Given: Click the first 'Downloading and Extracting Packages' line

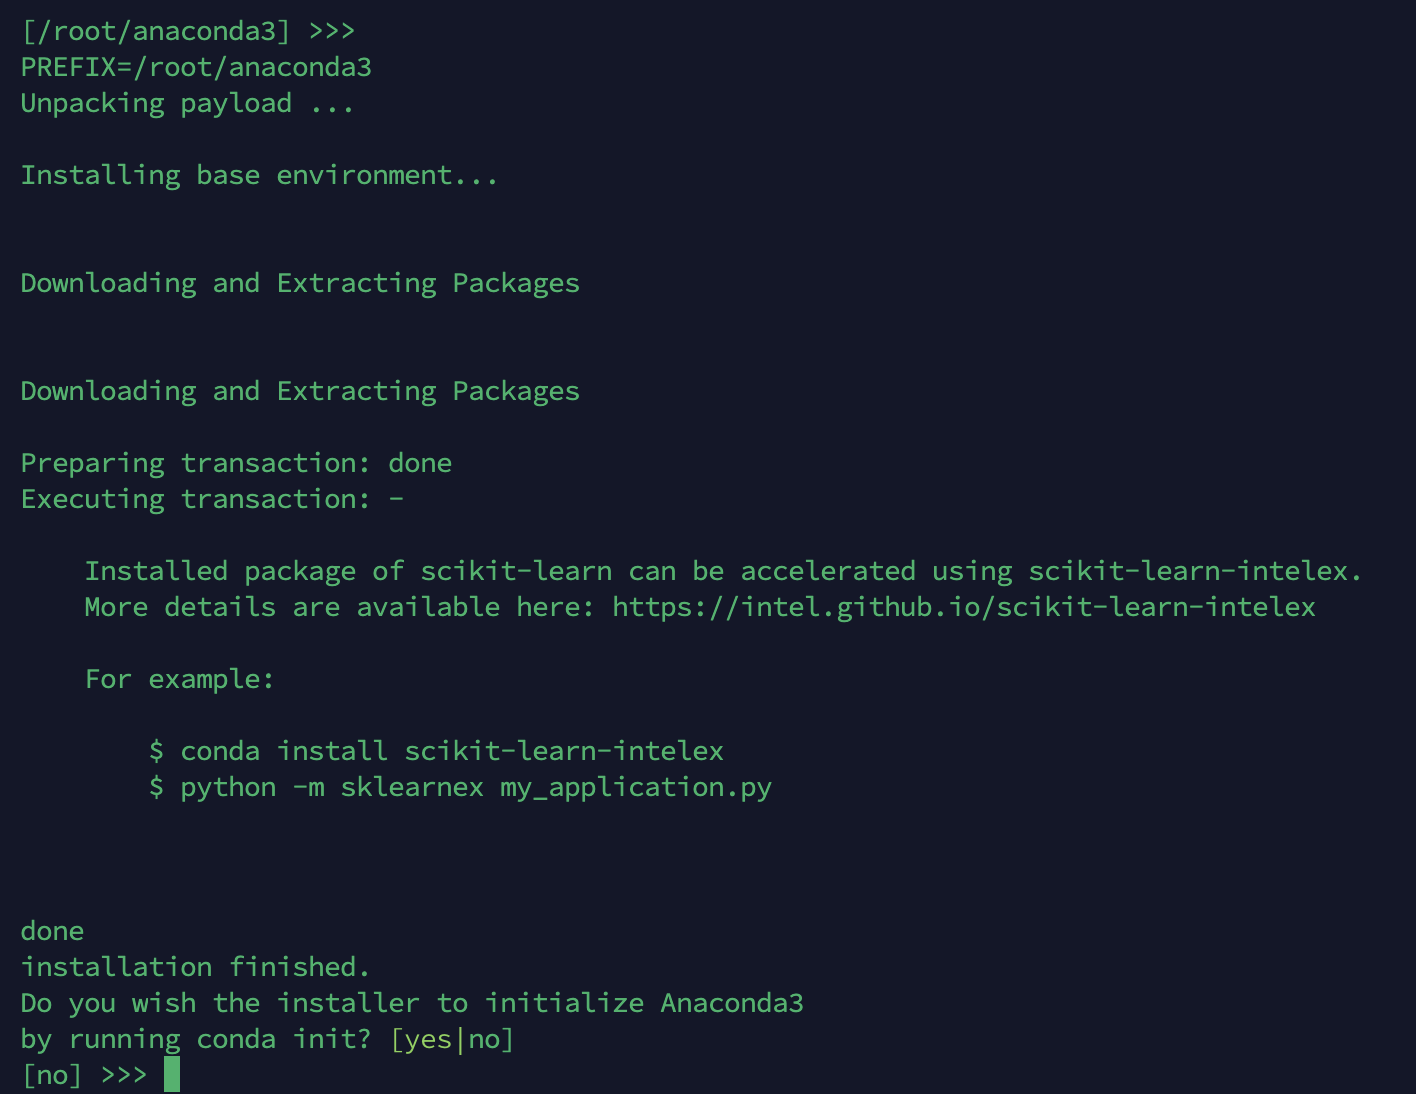Looking at the screenshot, I should click(300, 284).
